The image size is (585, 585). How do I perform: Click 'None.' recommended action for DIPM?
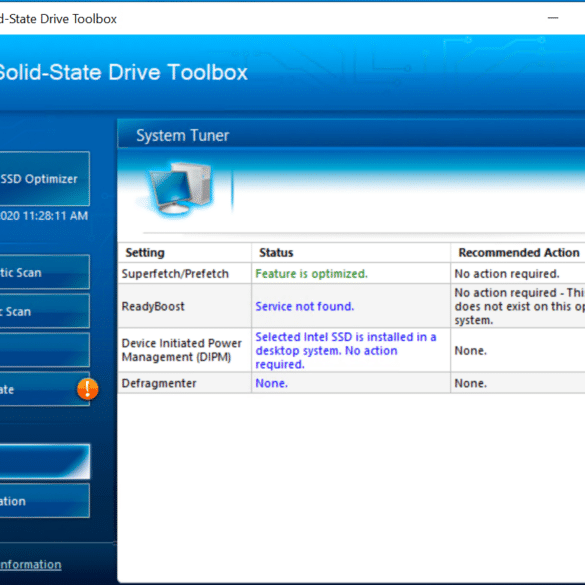point(470,351)
